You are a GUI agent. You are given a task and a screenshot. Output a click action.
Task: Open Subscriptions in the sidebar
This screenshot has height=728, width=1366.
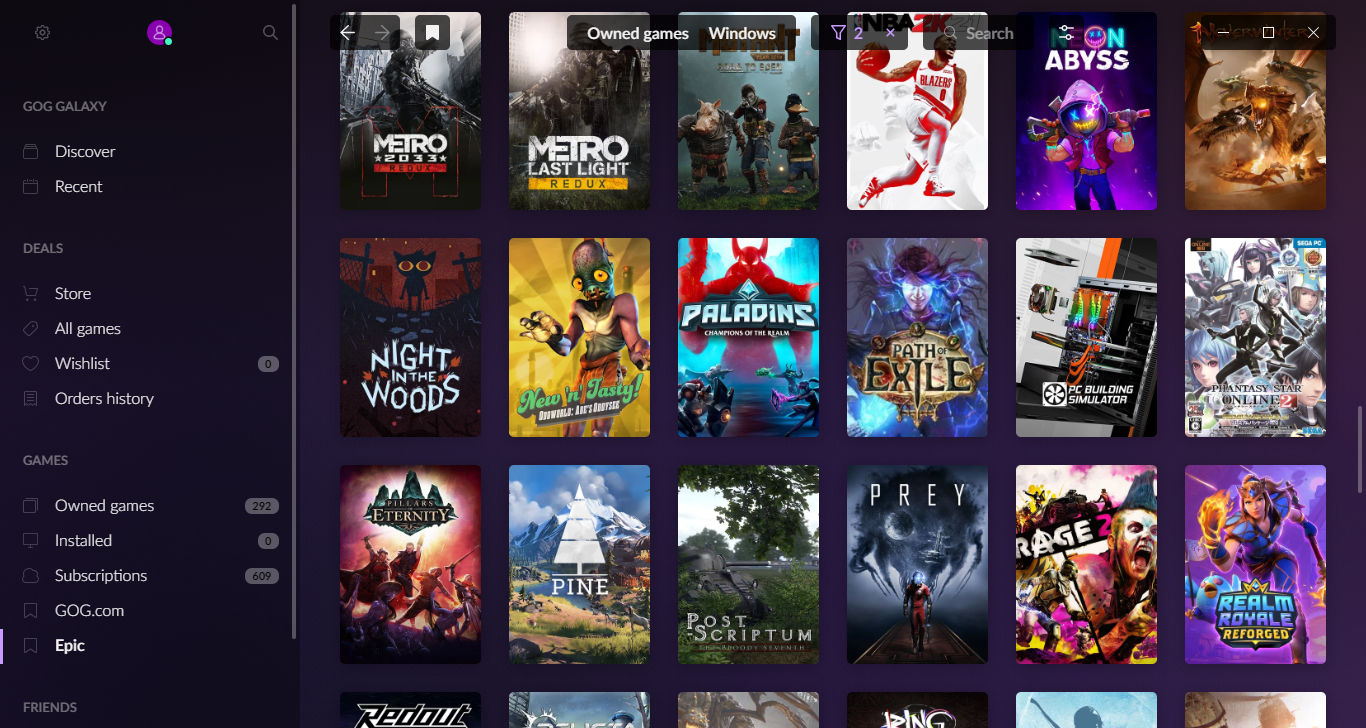[101, 575]
